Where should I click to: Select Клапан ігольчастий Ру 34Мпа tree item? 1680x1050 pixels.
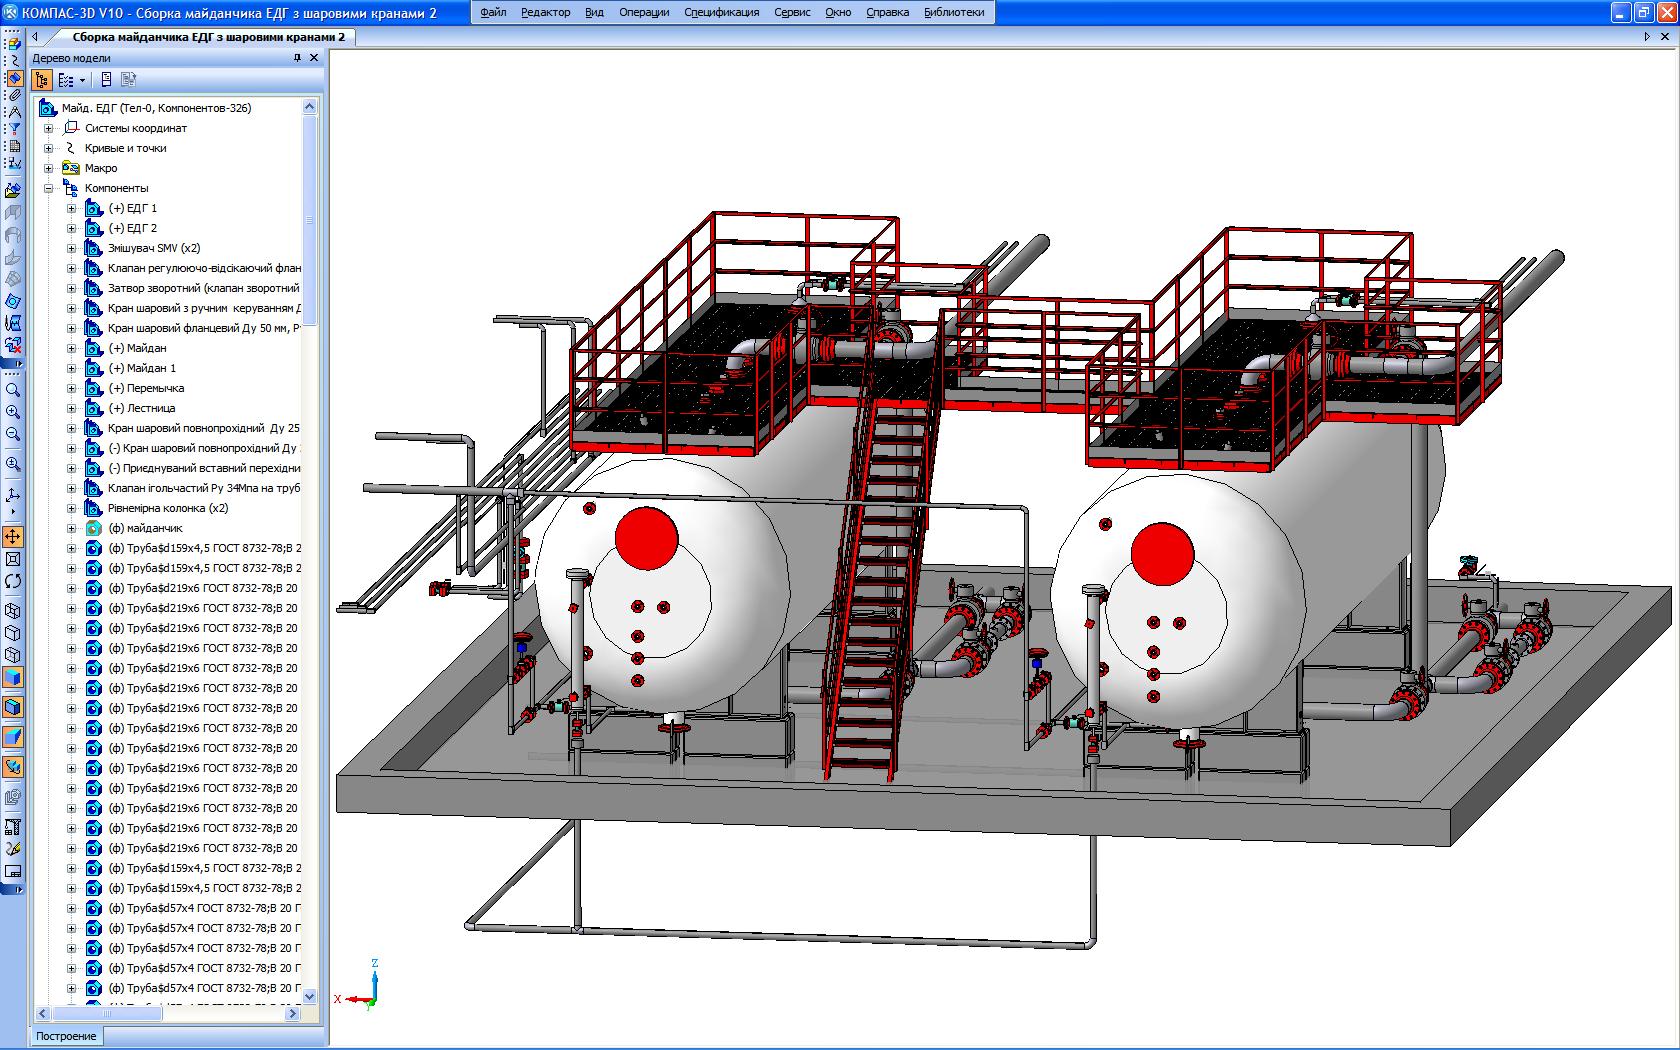[204, 488]
